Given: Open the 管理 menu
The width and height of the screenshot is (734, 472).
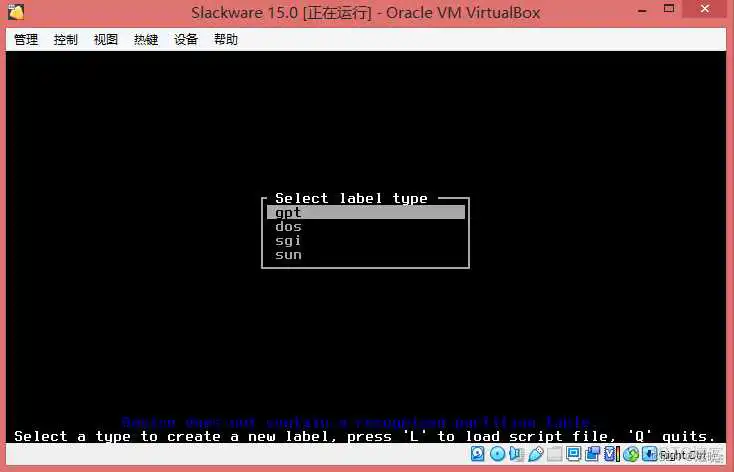Looking at the screenshot, I should pos(26,39).
